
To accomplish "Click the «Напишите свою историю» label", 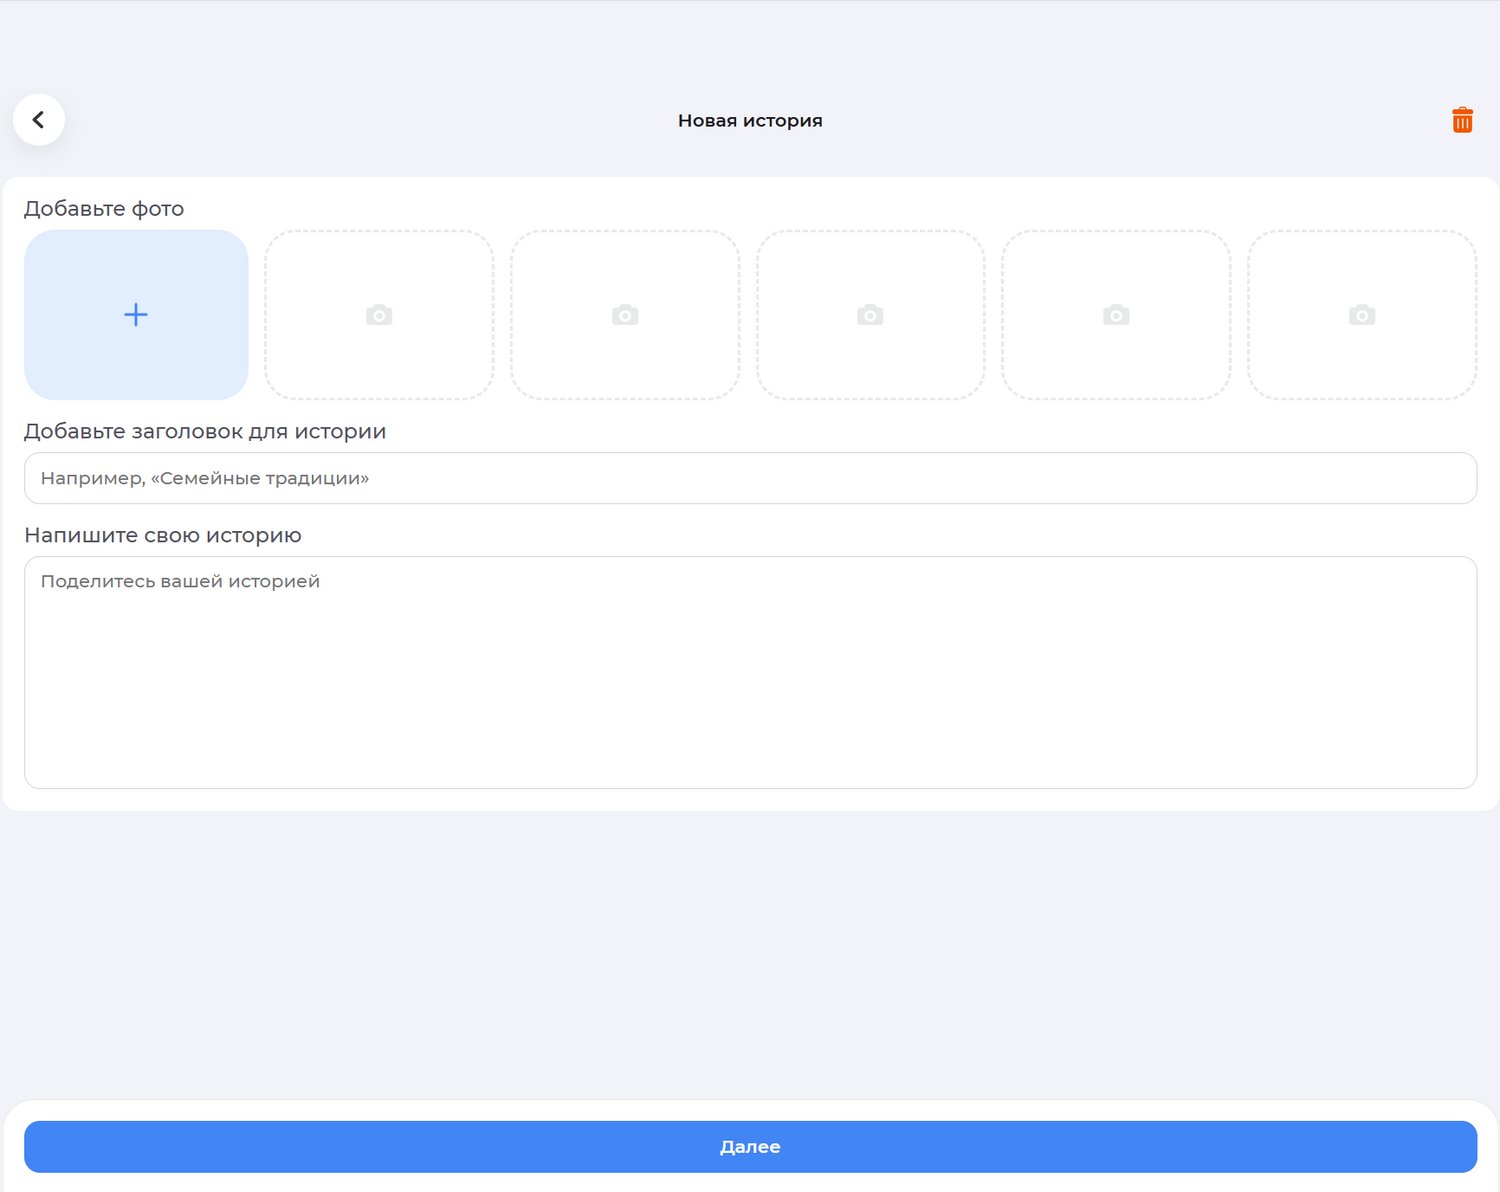I will point(163,536).
